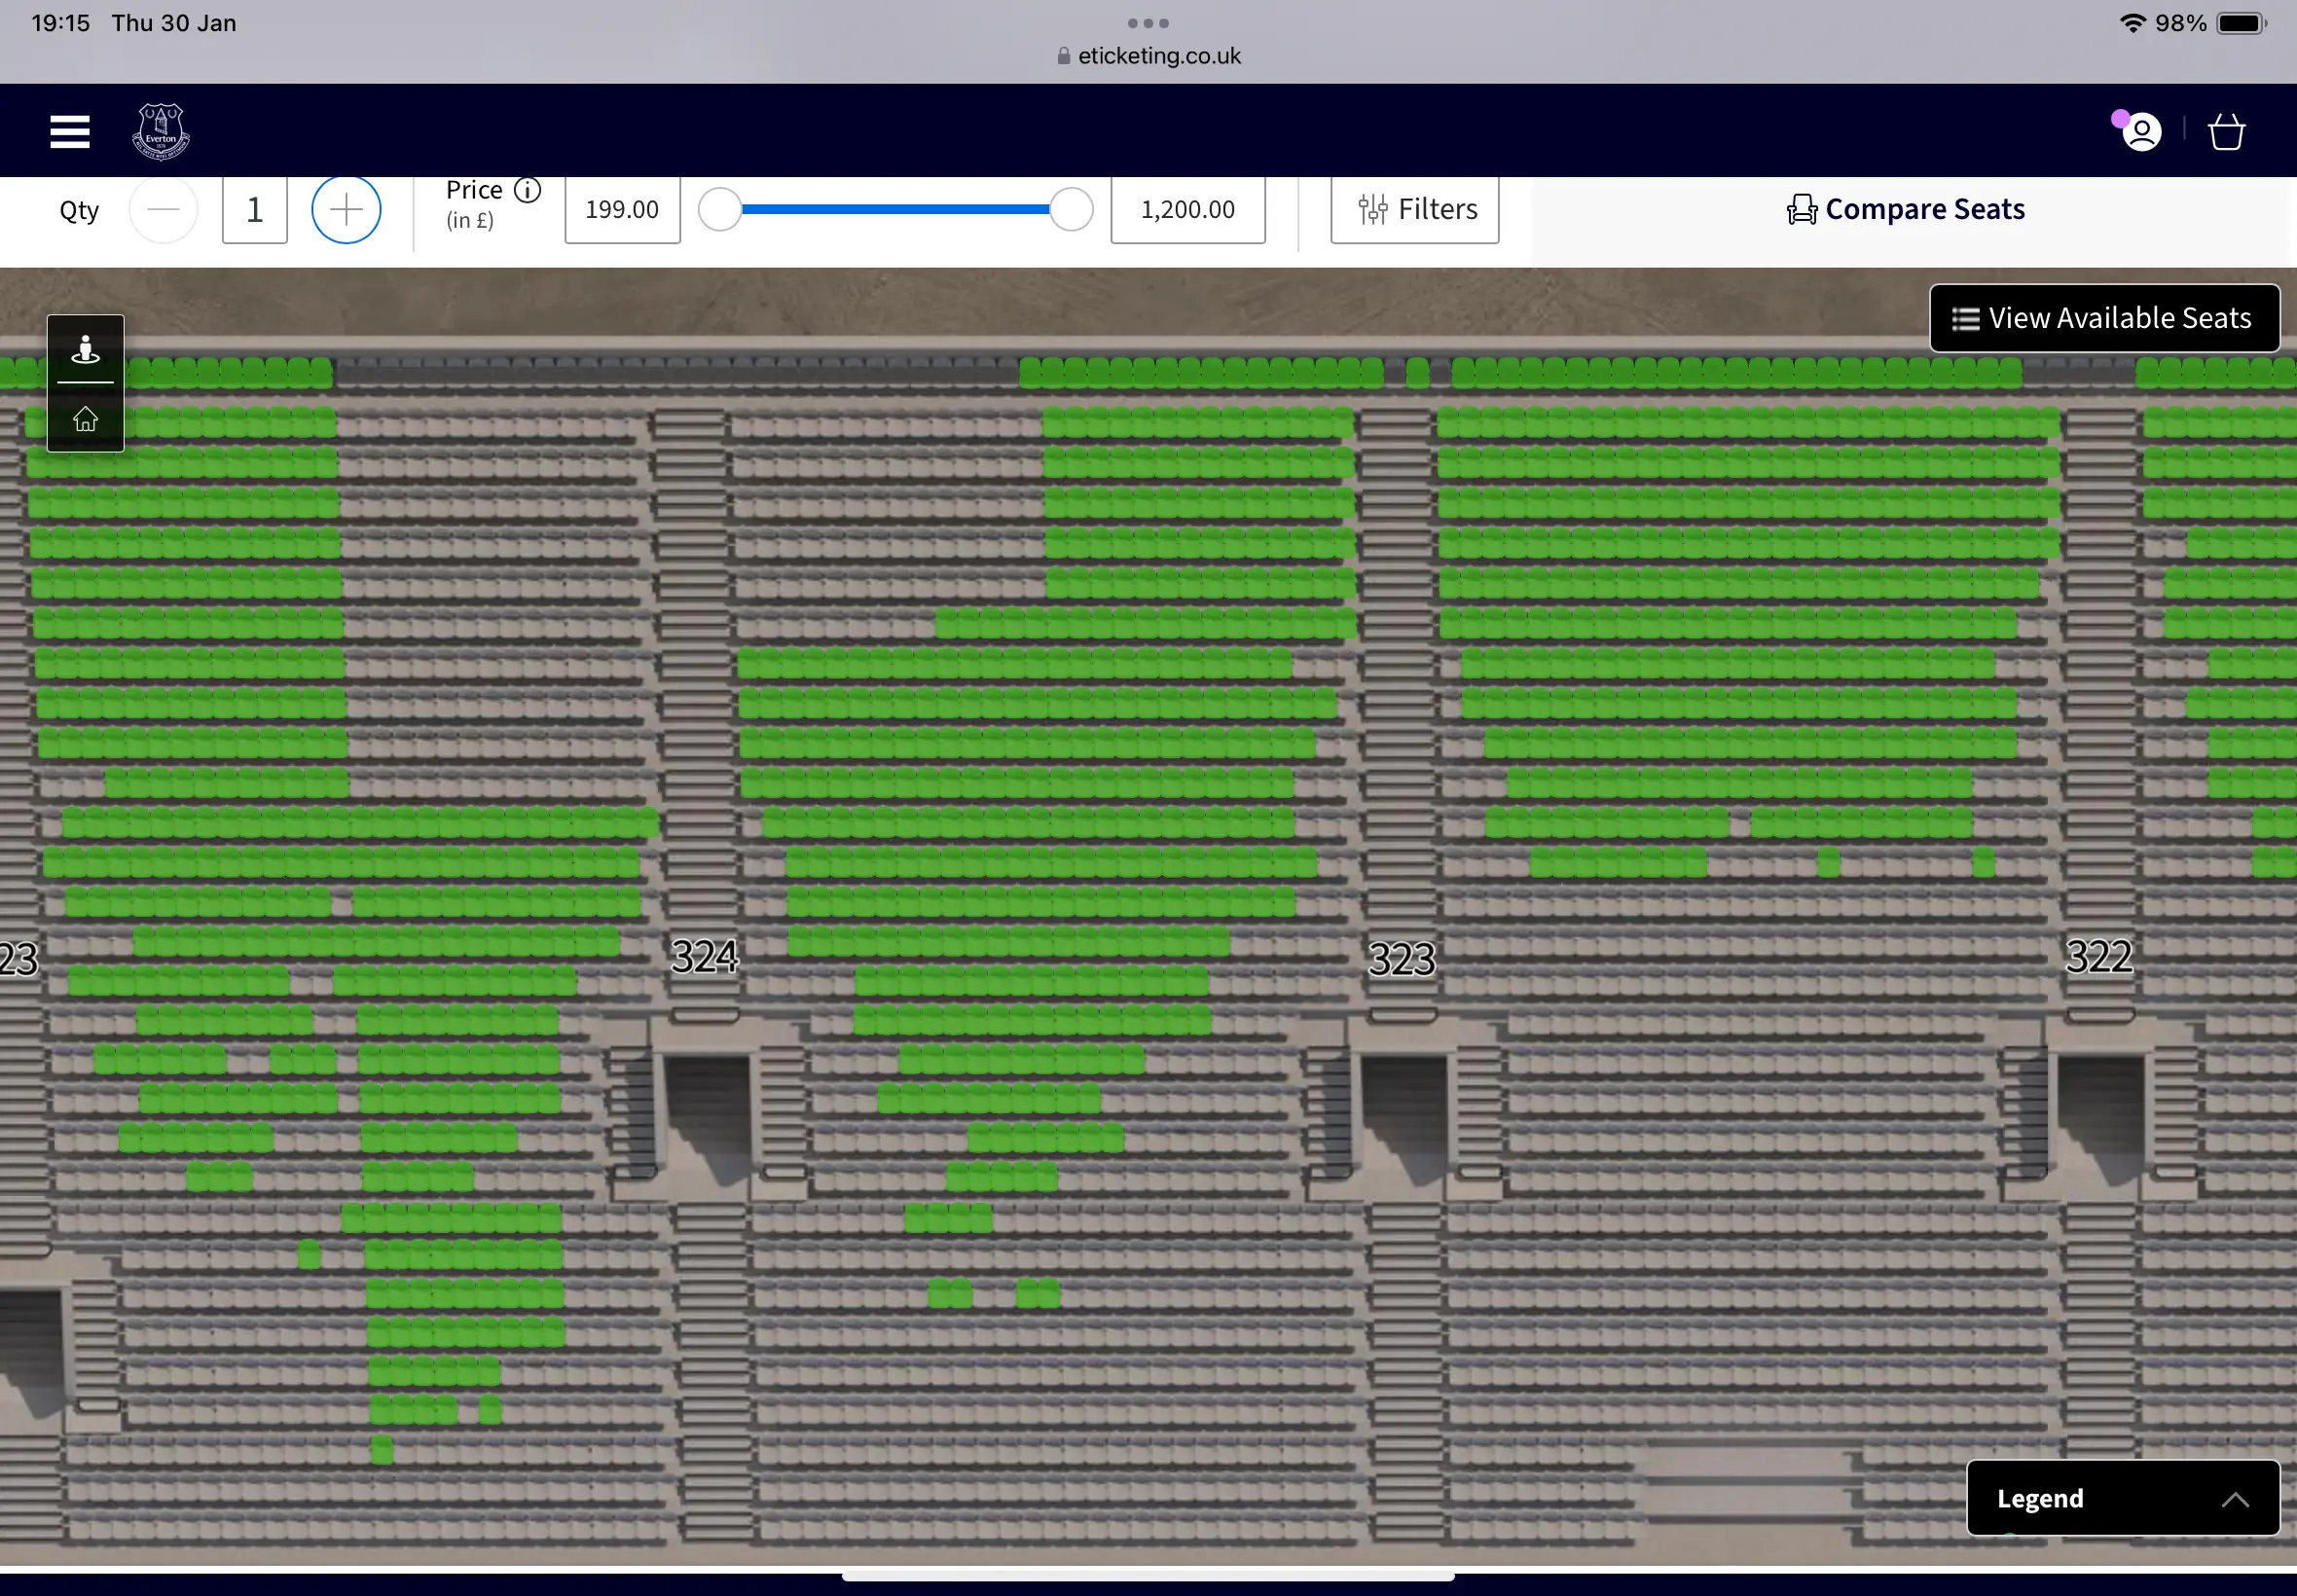Increase ticket quantity with plus button
This screenshot has height=1596, width=2297.
(x=346, y=210)
